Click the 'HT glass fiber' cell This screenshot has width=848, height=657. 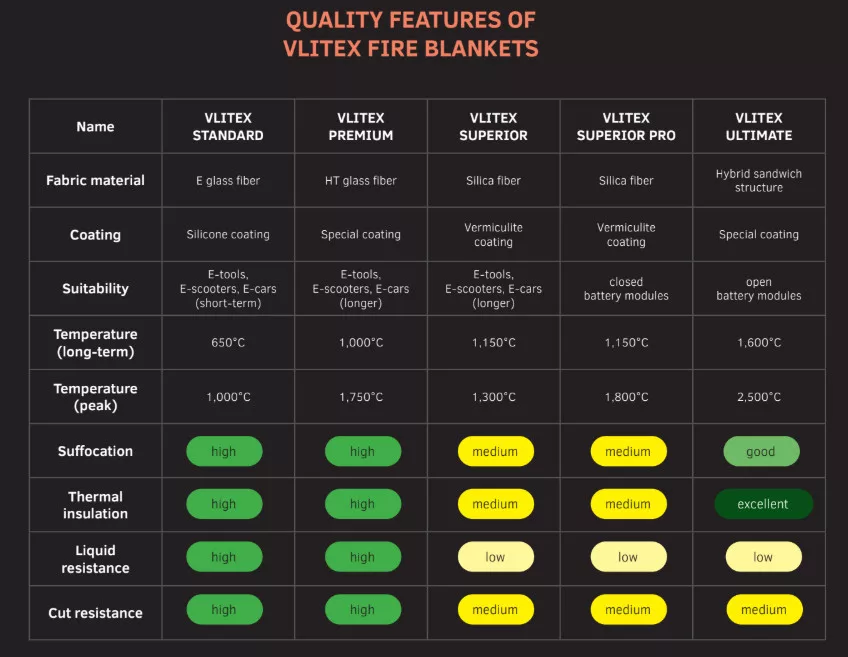coord(361,181)
